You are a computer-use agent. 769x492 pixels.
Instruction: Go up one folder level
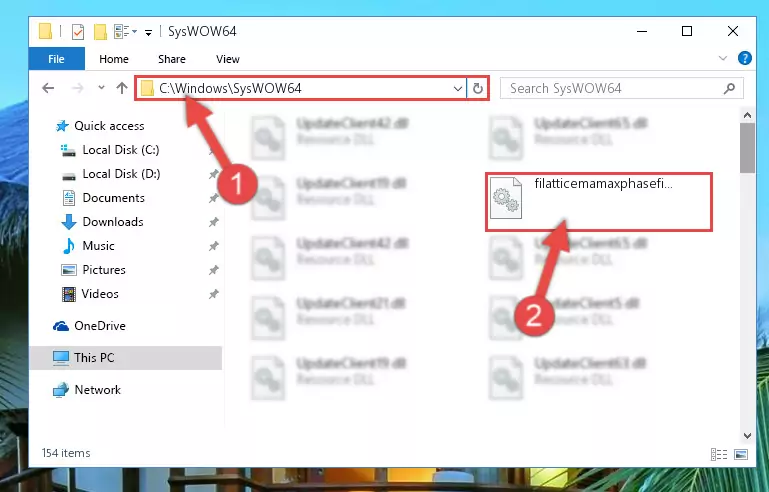pyautogui.click(x=122, y=88)
